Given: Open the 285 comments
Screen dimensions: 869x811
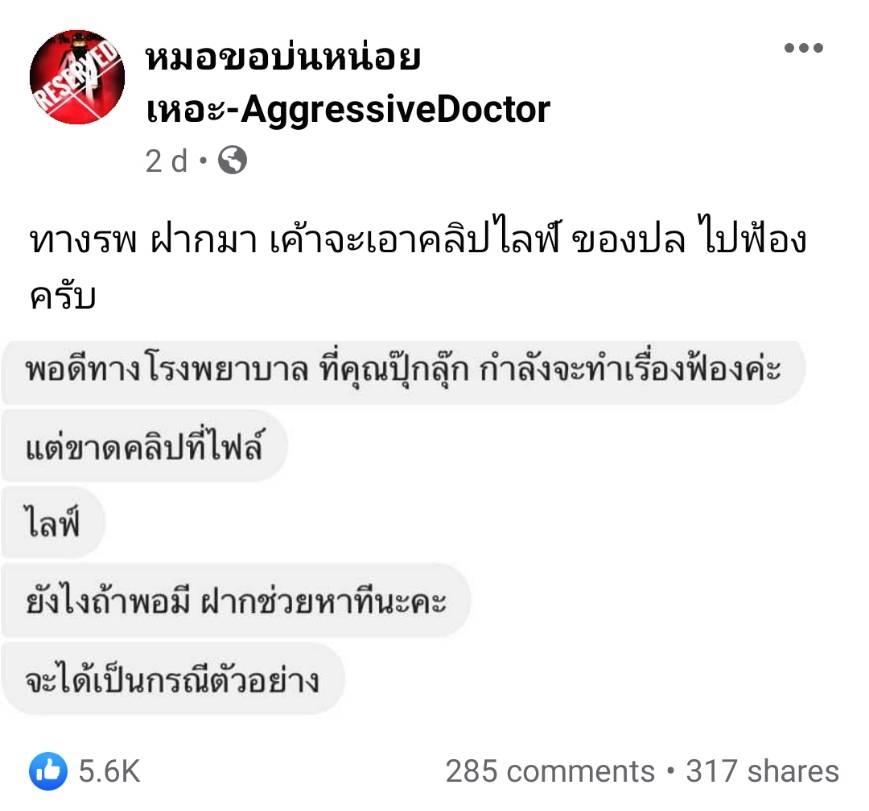Looking at the screenshot, I should (x=549, y=771).
